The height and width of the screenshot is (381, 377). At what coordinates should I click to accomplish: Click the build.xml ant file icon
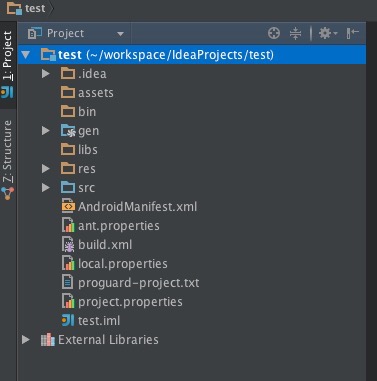[68, 244]
